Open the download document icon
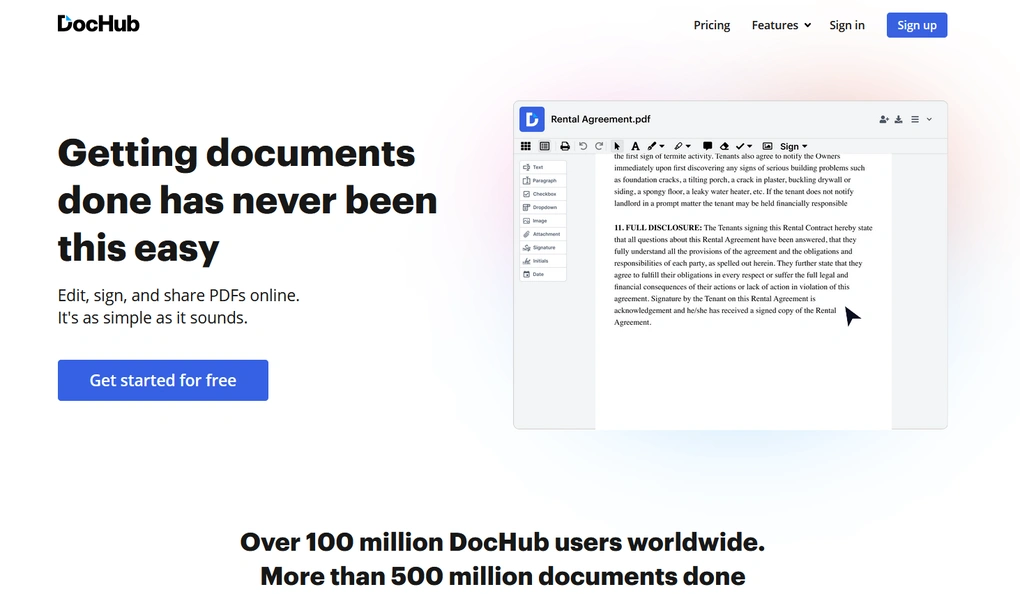The image size is (1020, 594). [x=898, y=119]
